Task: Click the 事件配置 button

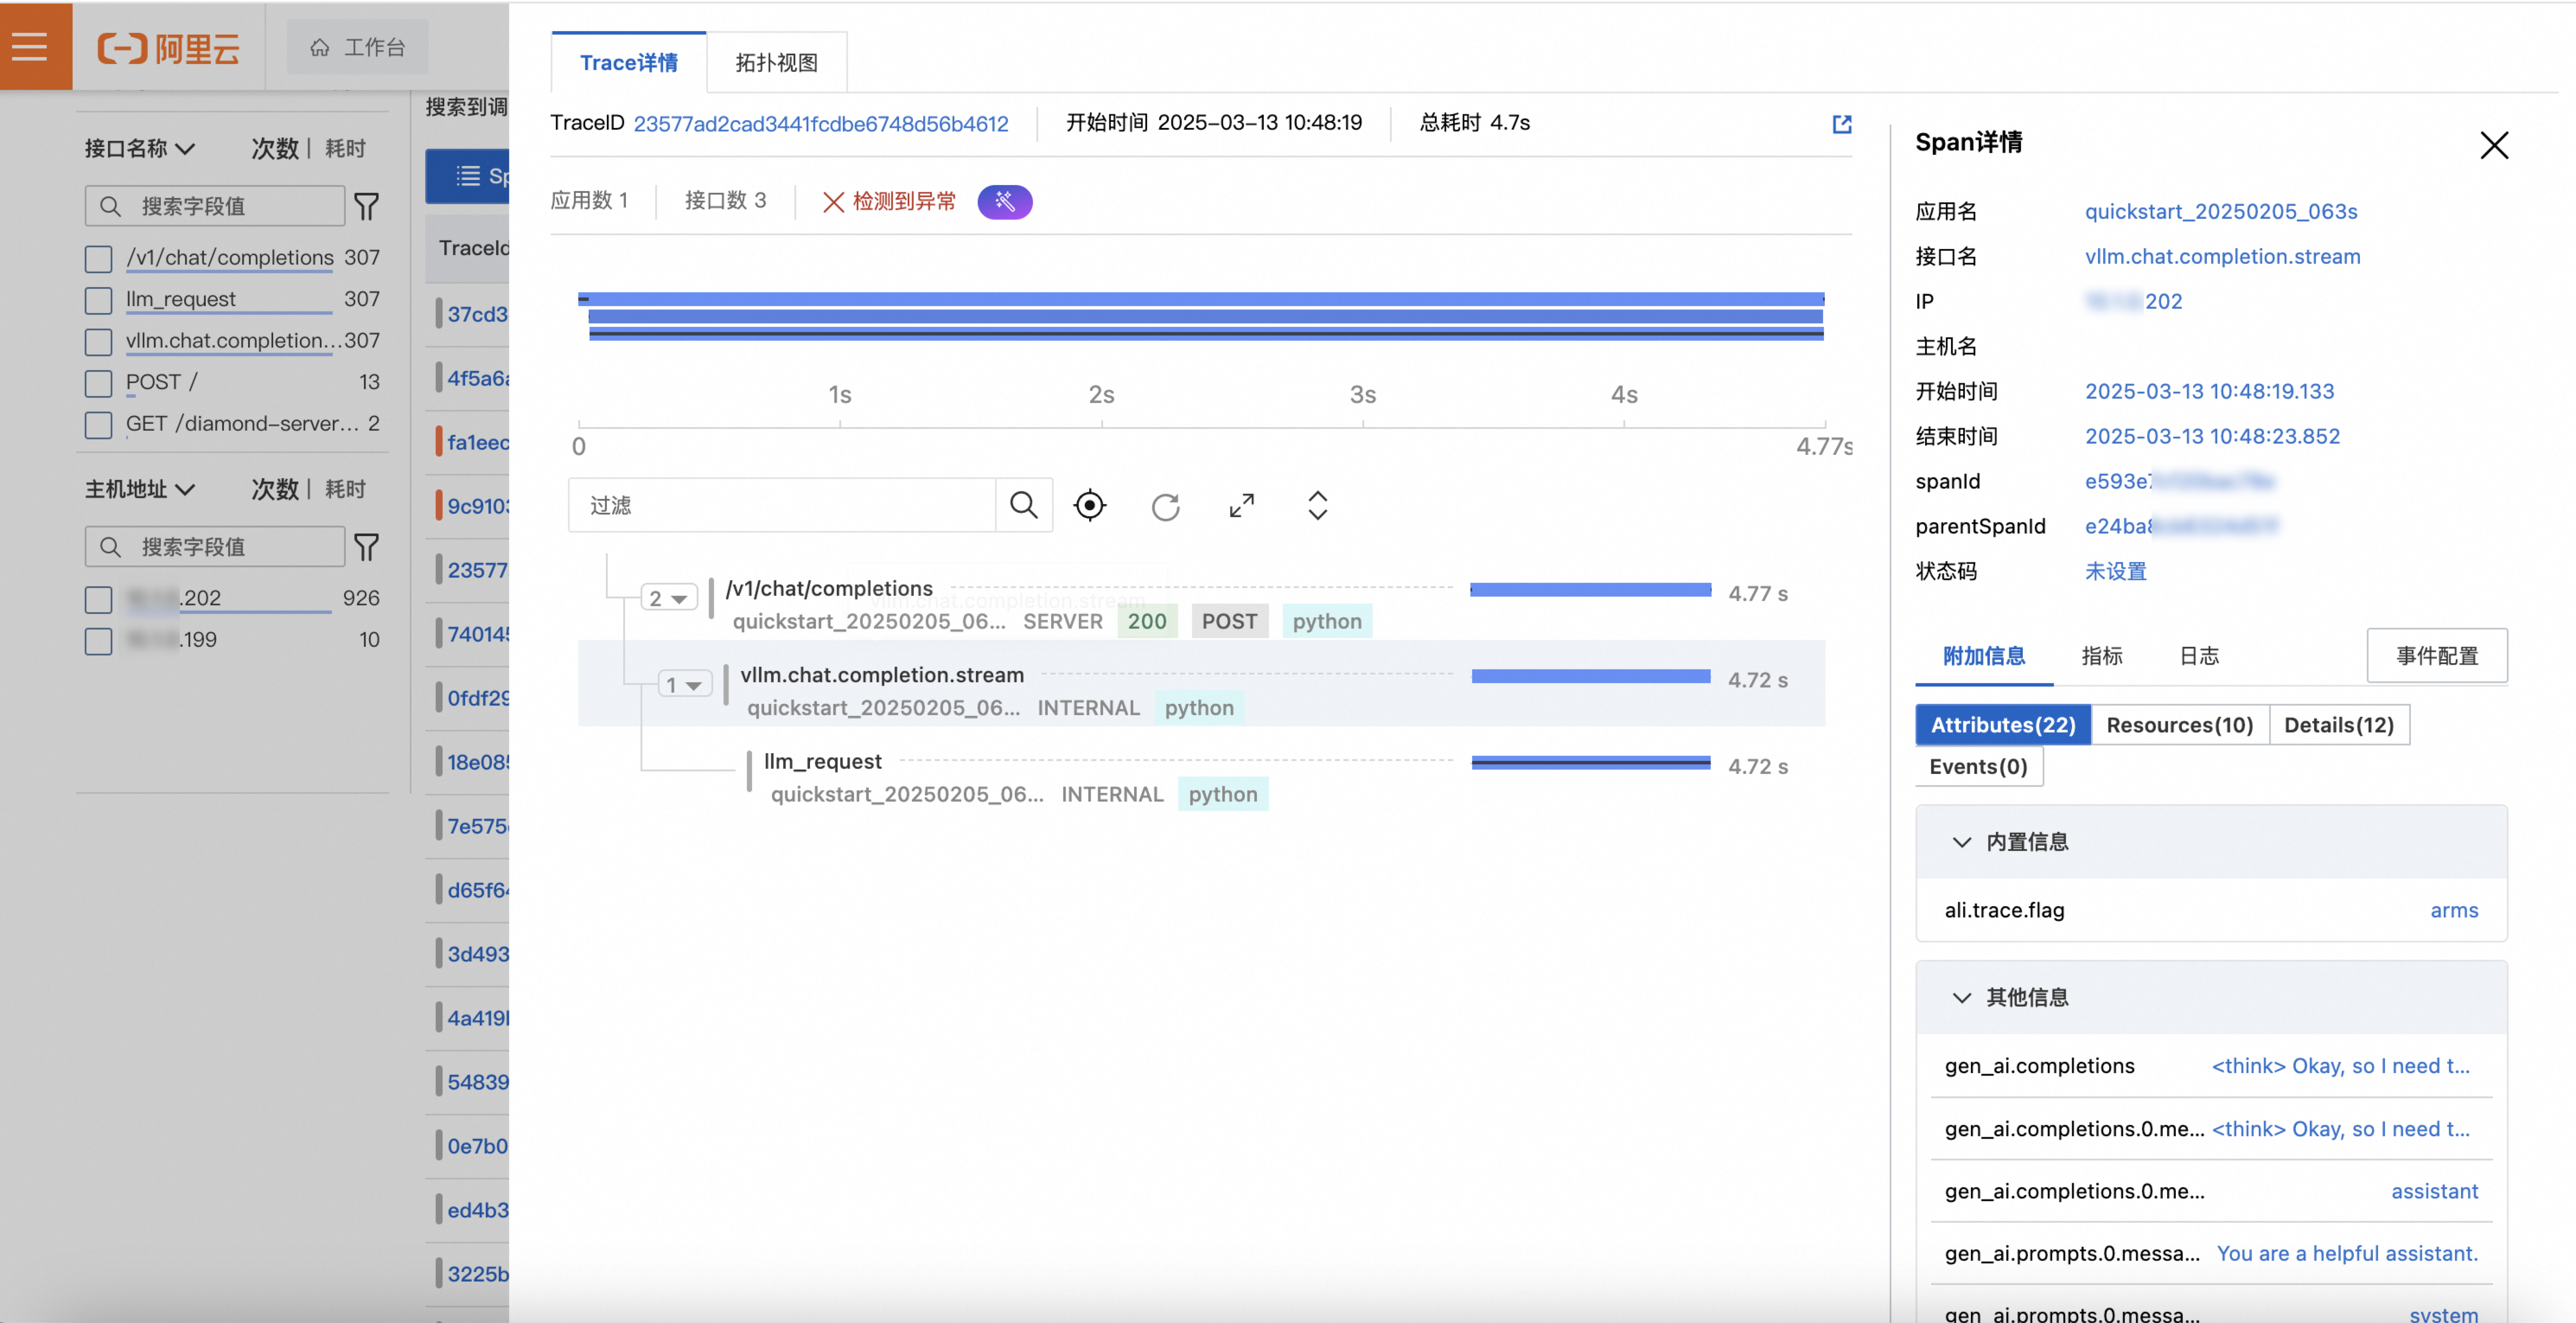Action: (x=2436, y=656)
